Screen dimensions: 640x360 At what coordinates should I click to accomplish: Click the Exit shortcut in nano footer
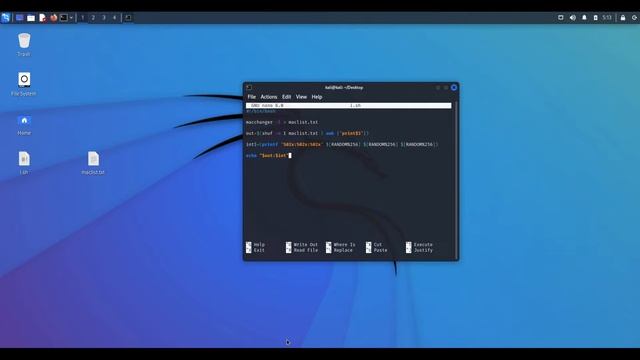(256, 250)
